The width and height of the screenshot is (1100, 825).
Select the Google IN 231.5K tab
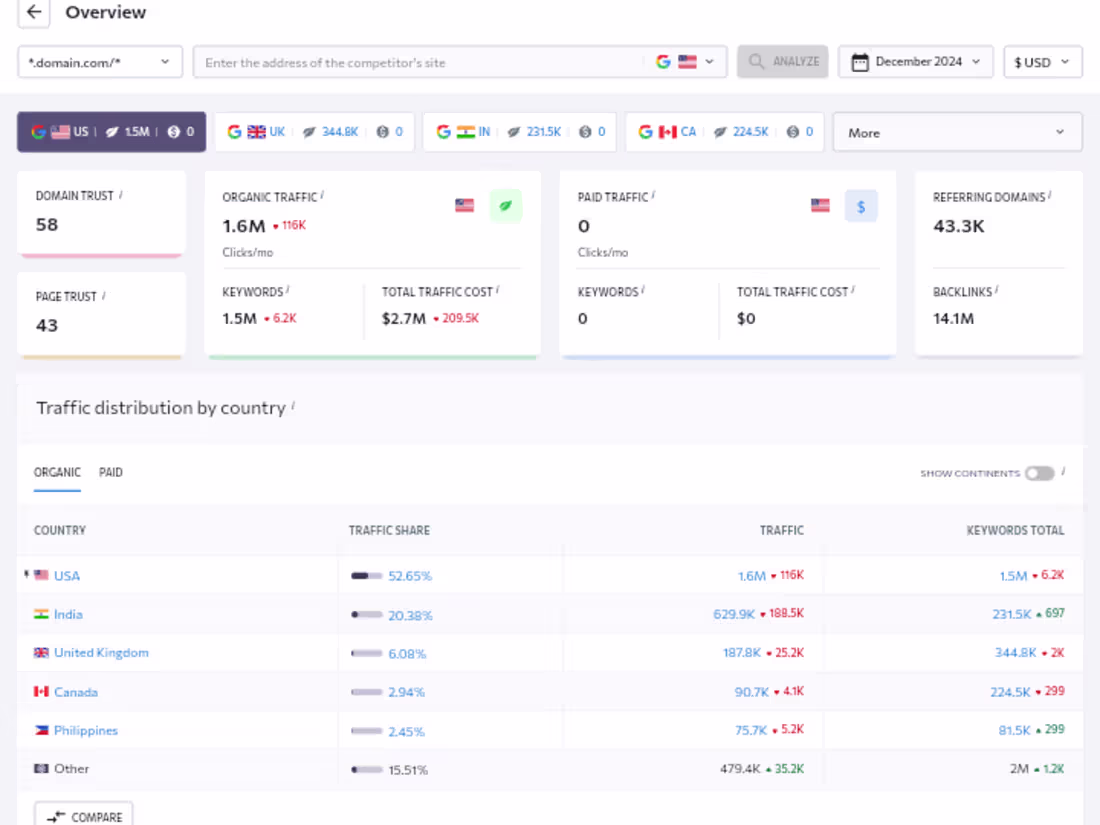coord(521,132)
